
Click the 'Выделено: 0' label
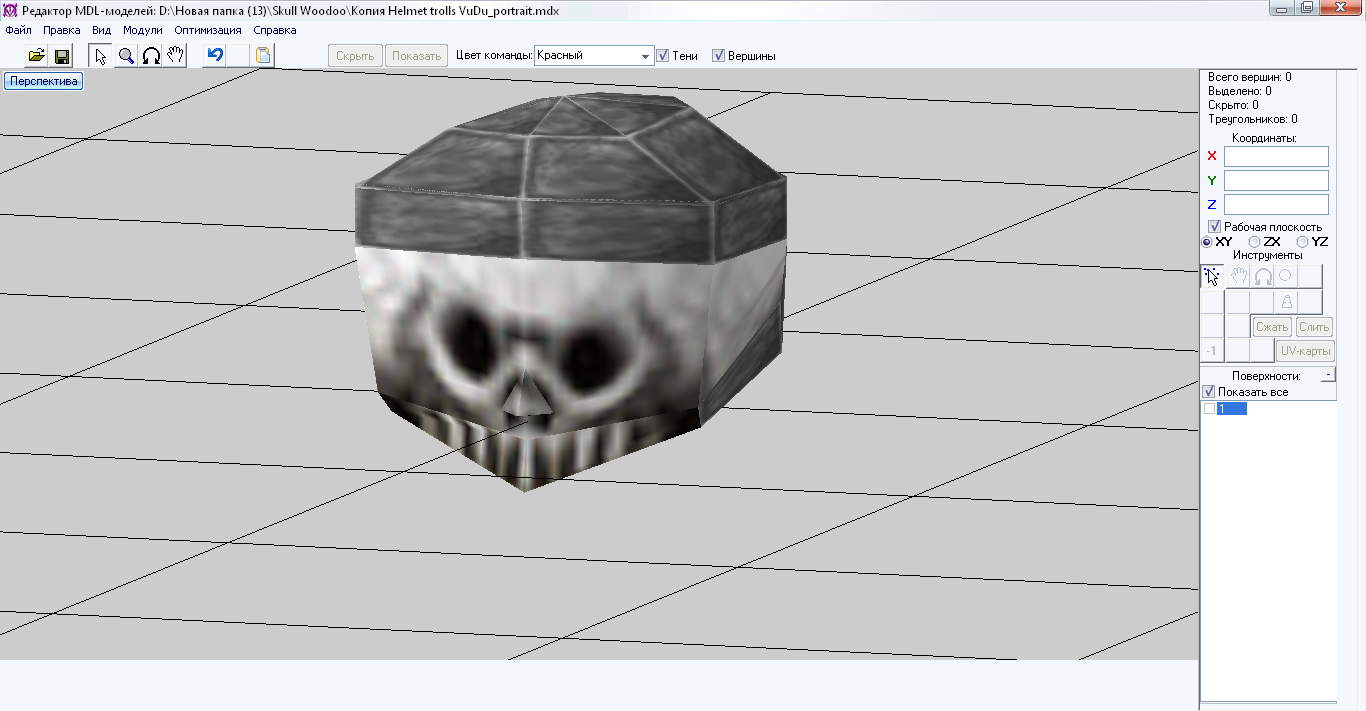click(1240, 91)
